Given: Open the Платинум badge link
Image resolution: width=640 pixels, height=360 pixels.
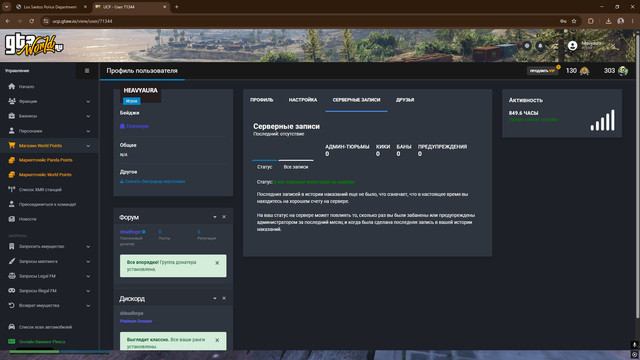Looking at the screenshot, I should point(134,126).
